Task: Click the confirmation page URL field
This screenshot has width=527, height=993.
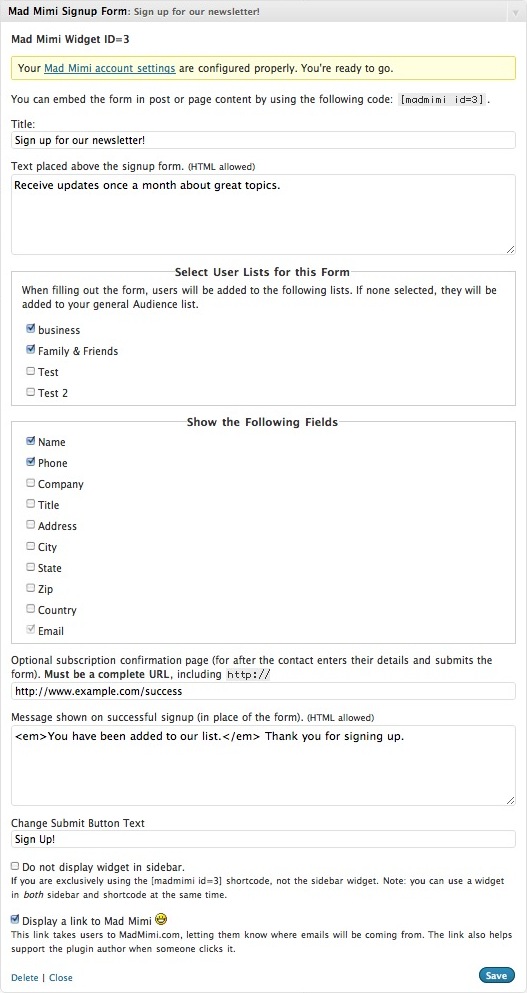Action: click(x=264, y=691)
